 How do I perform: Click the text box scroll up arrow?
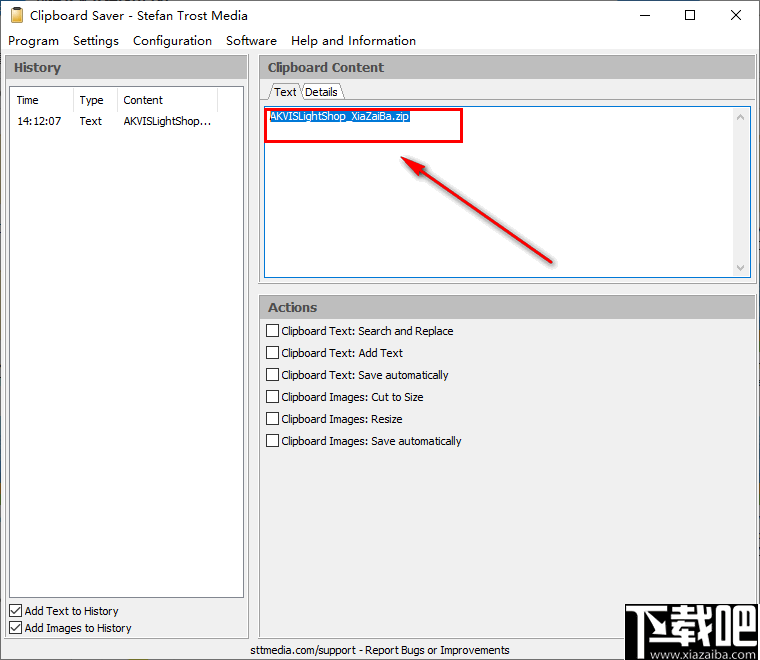click(x=740, y=117)
